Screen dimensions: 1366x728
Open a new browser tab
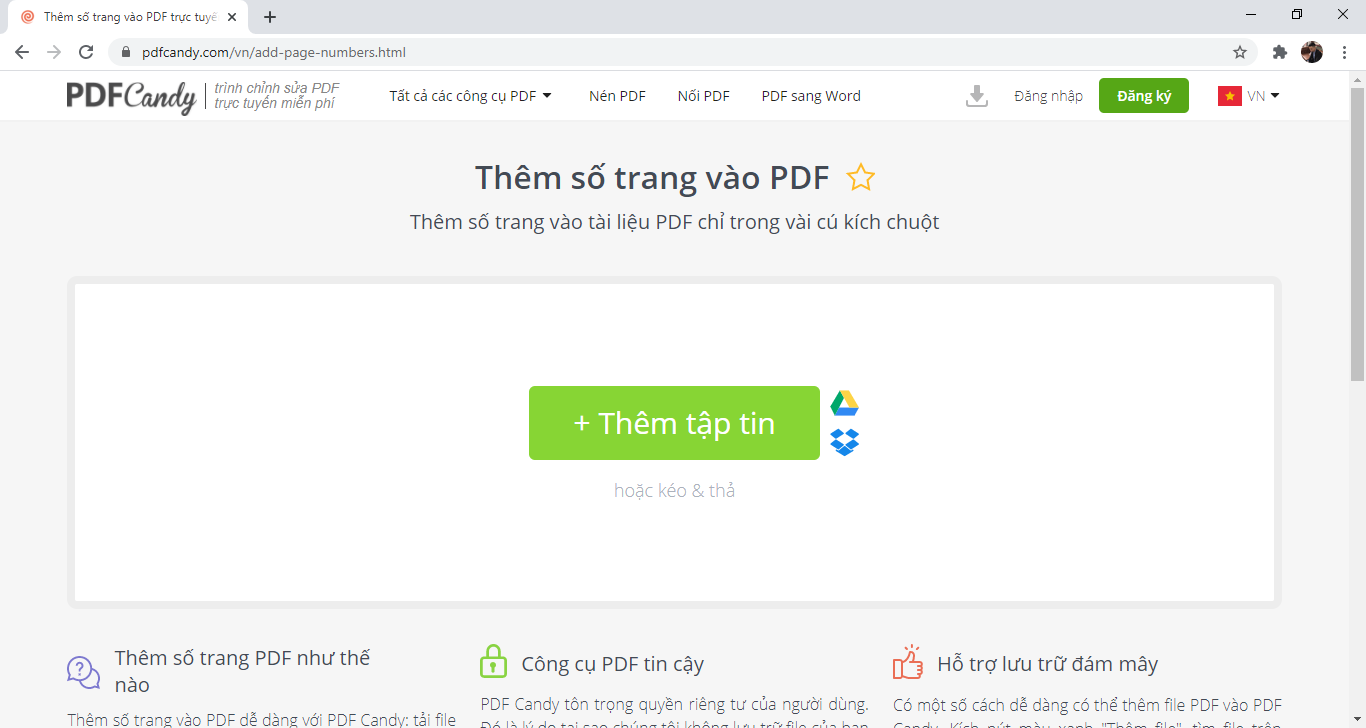tap(270, 17)
